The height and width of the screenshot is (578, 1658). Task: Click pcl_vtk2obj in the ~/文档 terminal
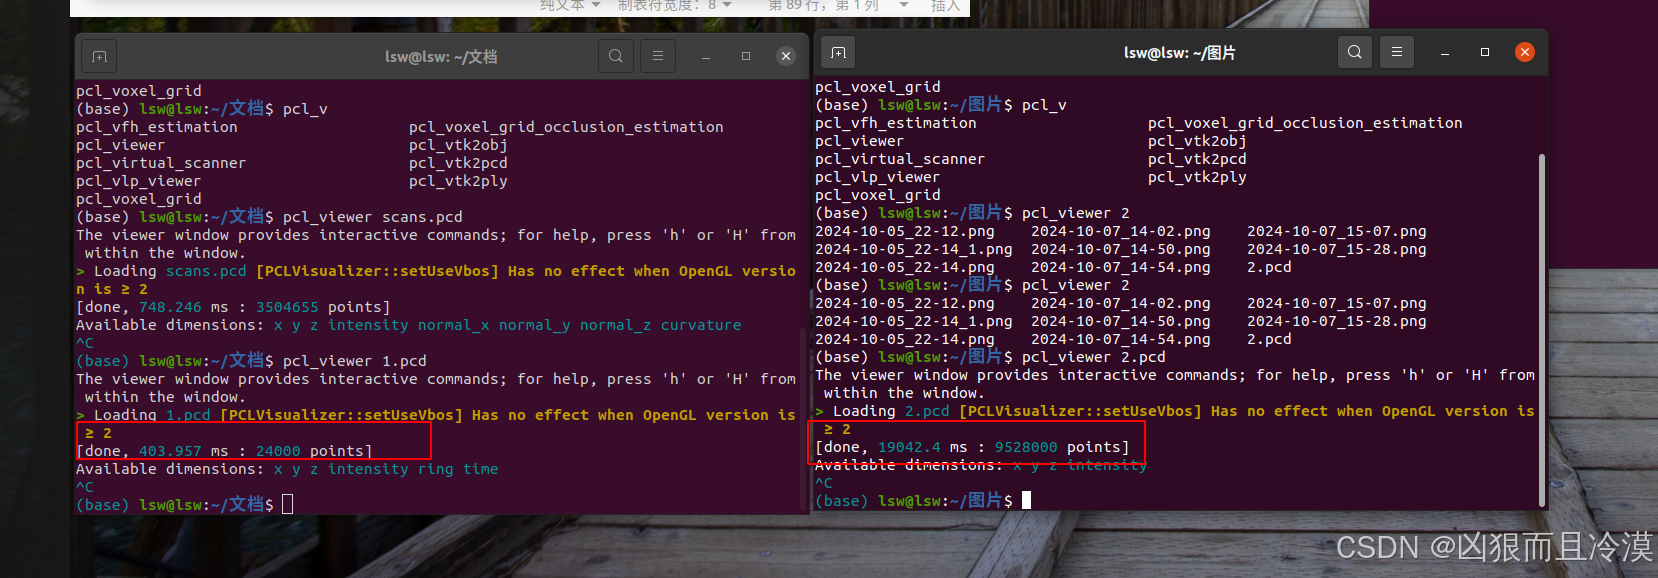[458, 145]
